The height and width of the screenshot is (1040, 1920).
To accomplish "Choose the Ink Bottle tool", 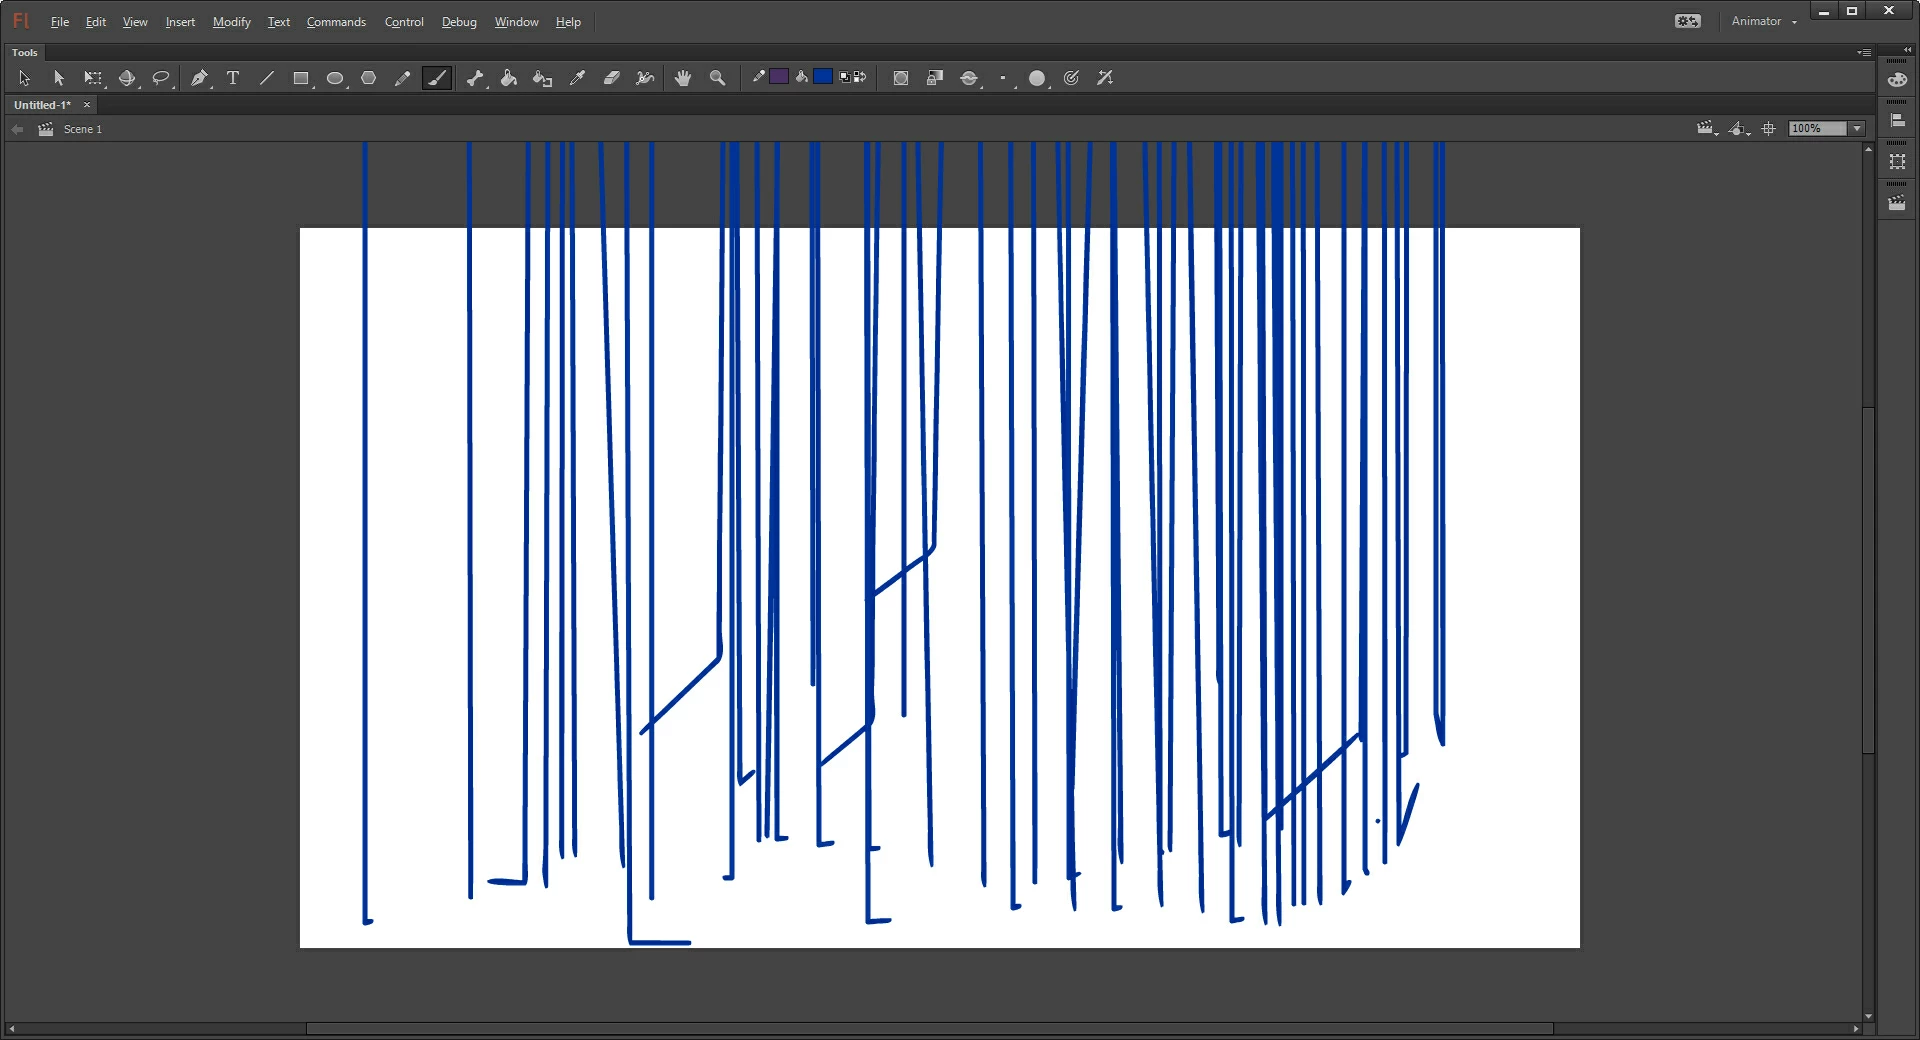I will [543, 78].
